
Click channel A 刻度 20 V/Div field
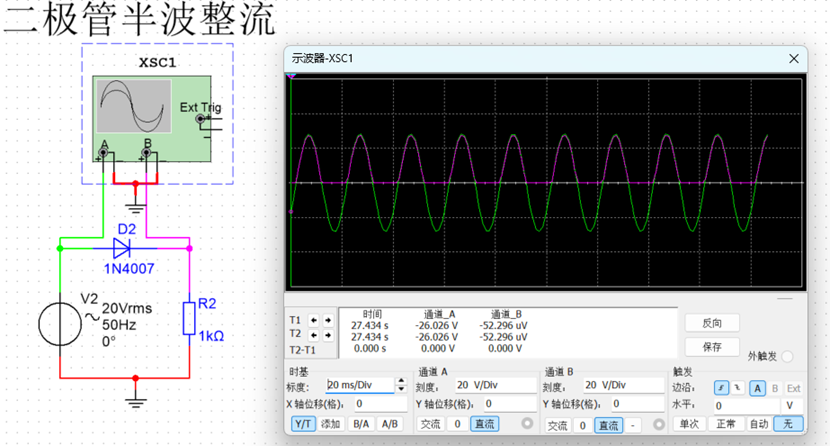(x=495, y=385)
